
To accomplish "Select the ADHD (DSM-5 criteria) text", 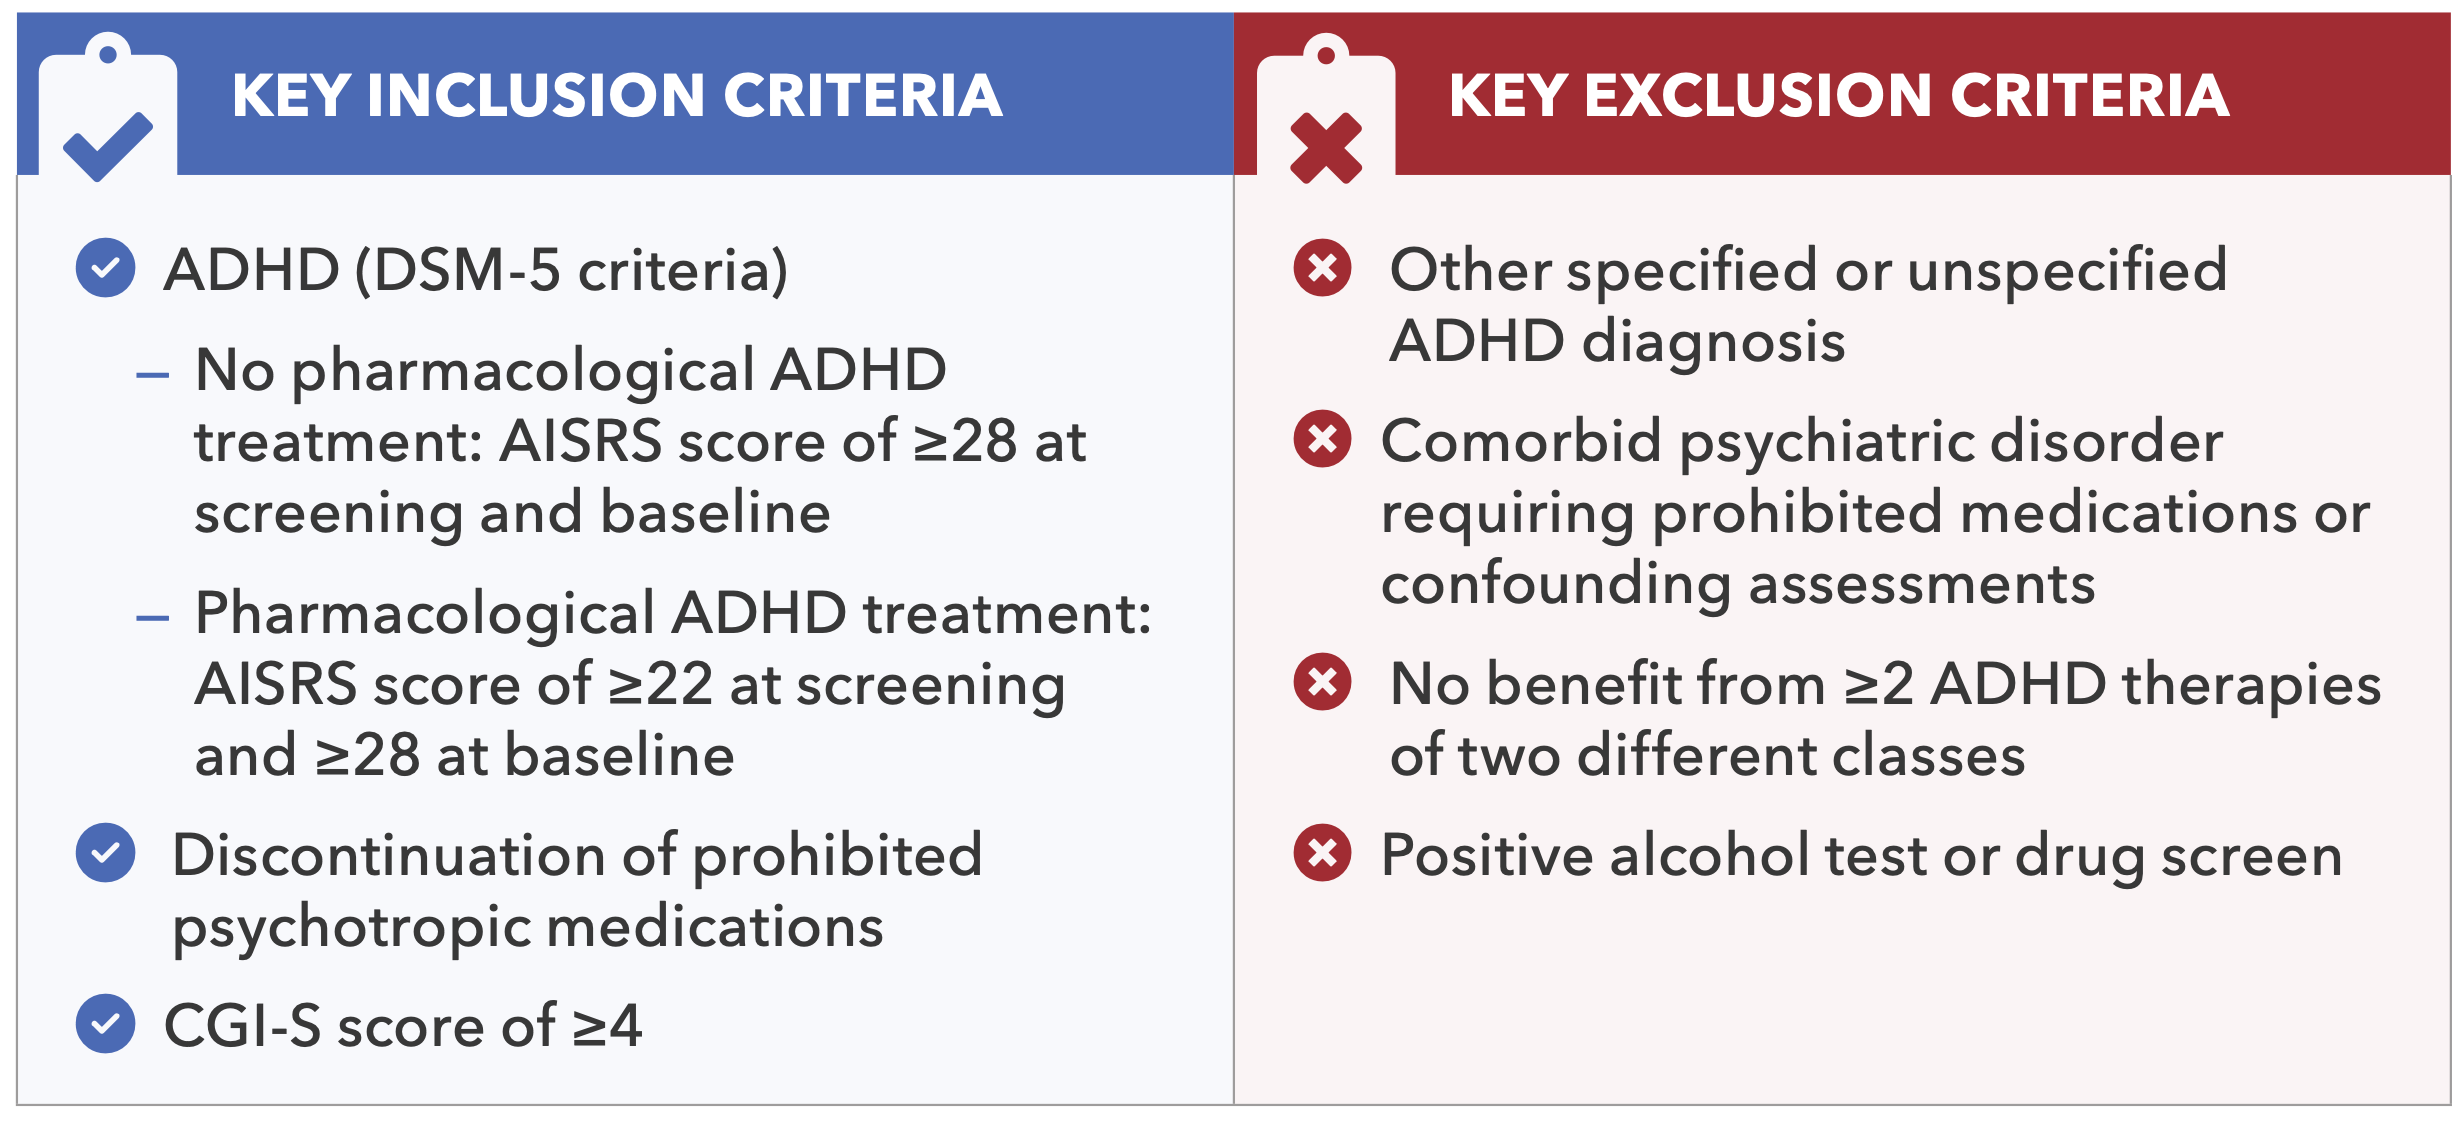I will pyautogui.click(x=476, y=270).
